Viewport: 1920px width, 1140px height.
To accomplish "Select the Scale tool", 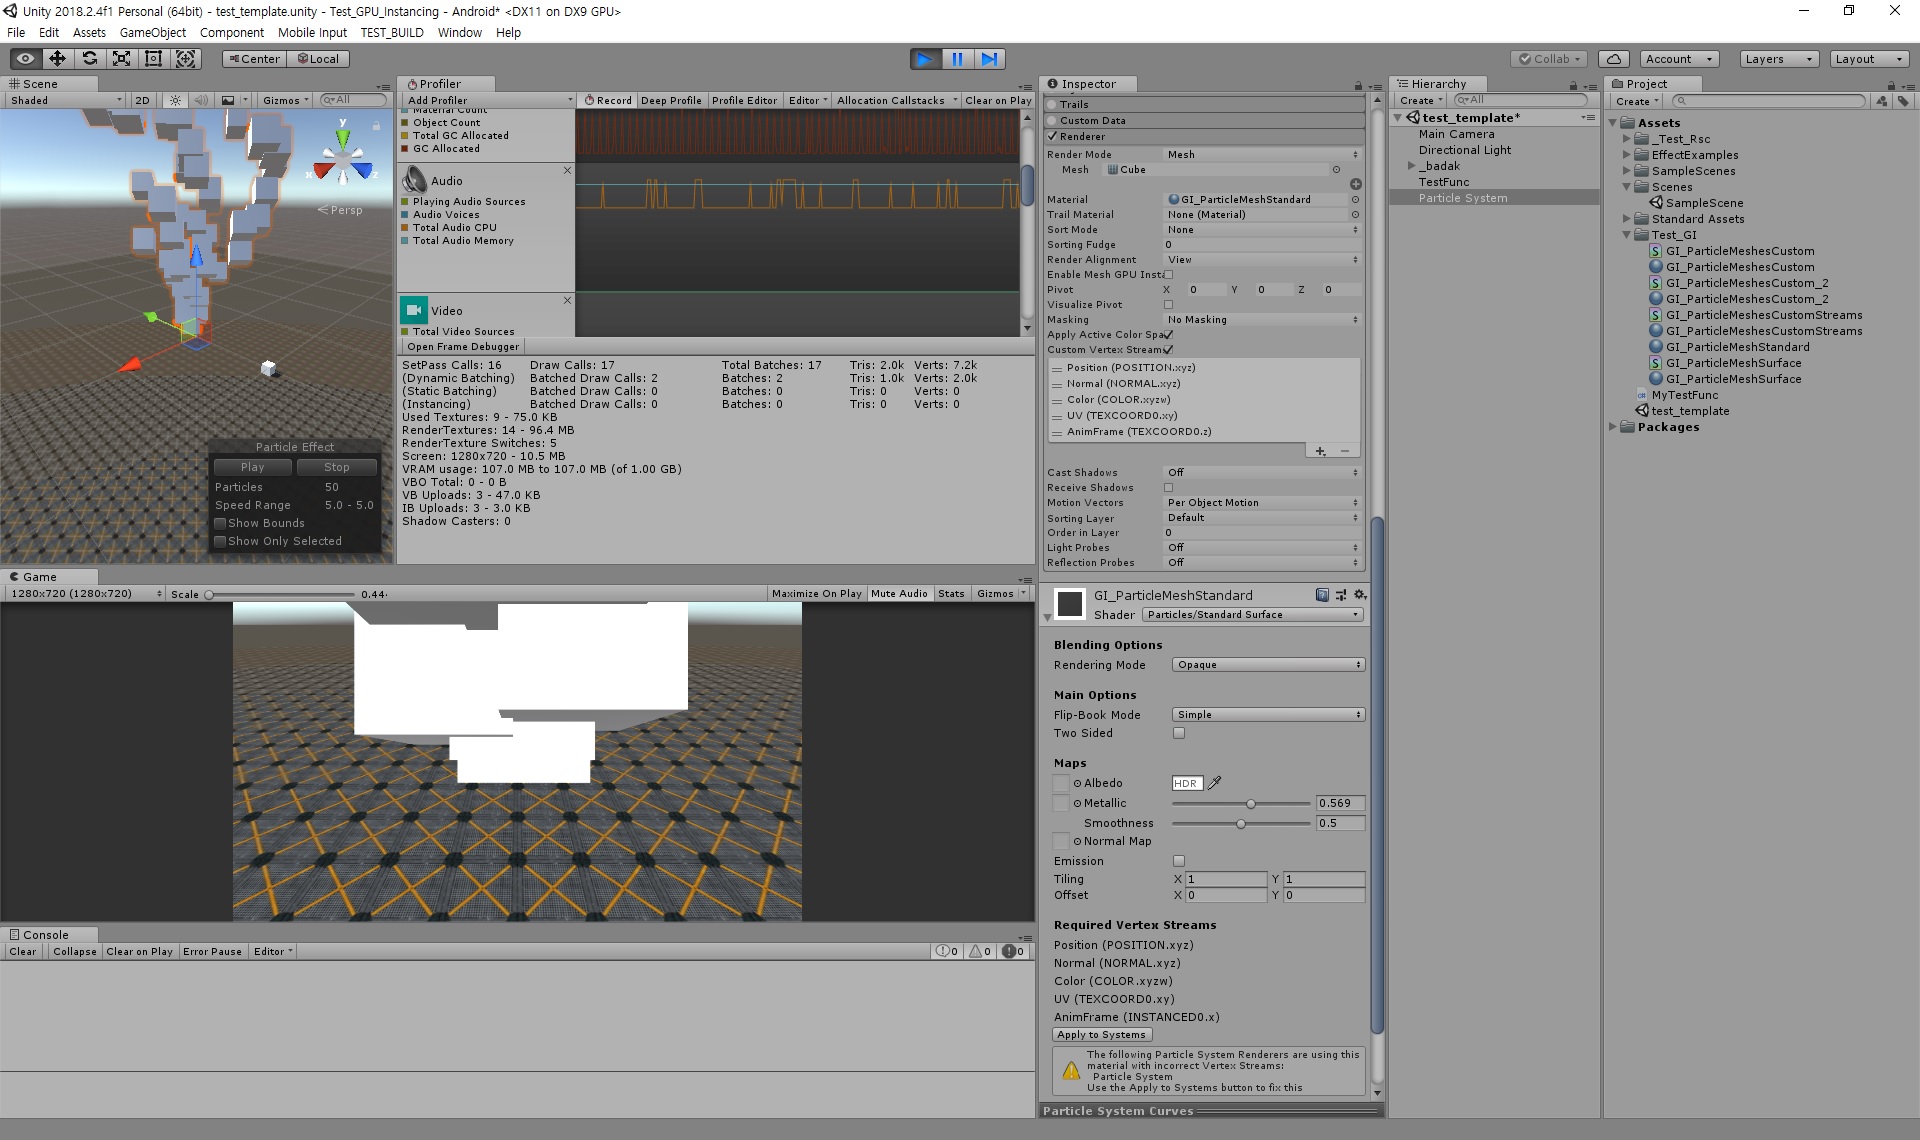I will click(x=121, y=59).
